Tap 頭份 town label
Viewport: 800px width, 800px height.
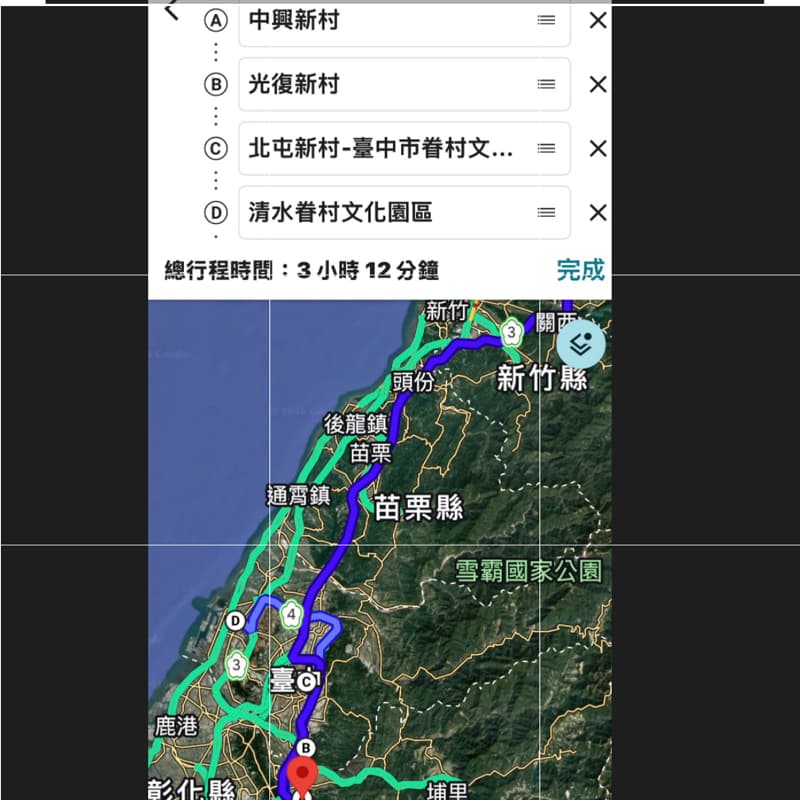click(414, 382)
